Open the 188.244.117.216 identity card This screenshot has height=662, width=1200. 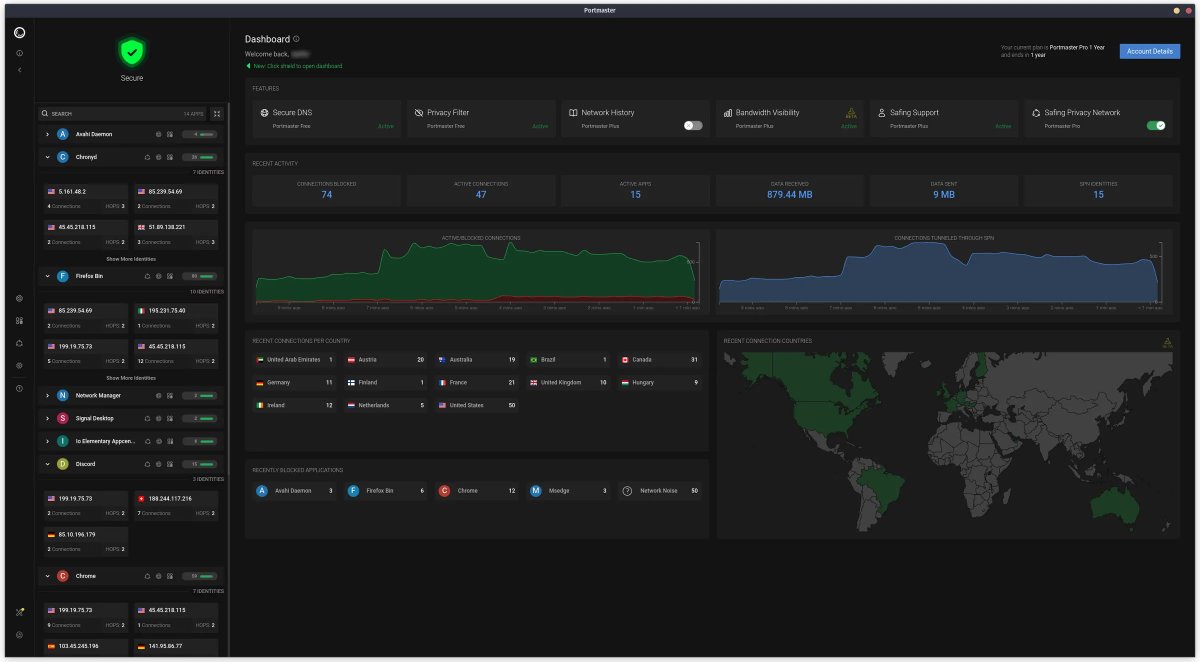(x=176, y=505)
